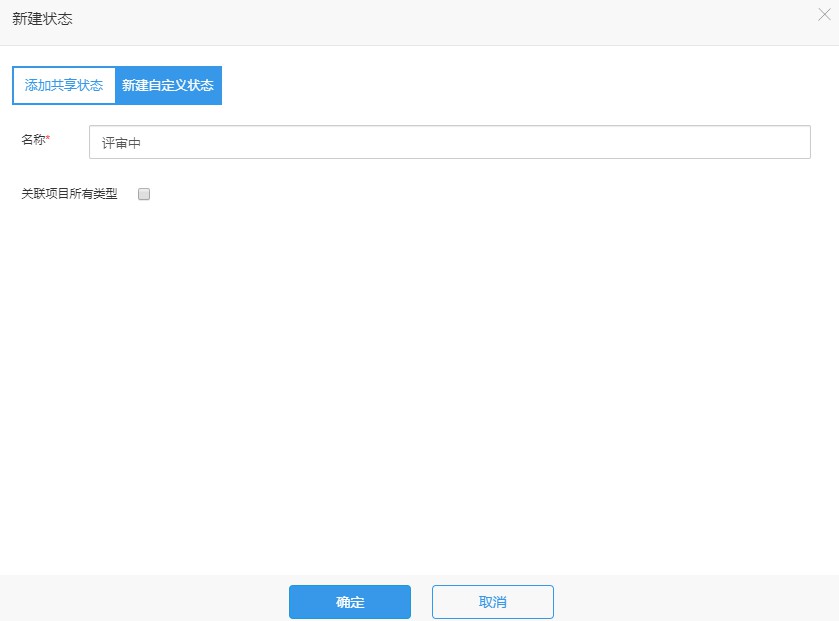Switch to 添加共享状态 tab

point(64,86)
